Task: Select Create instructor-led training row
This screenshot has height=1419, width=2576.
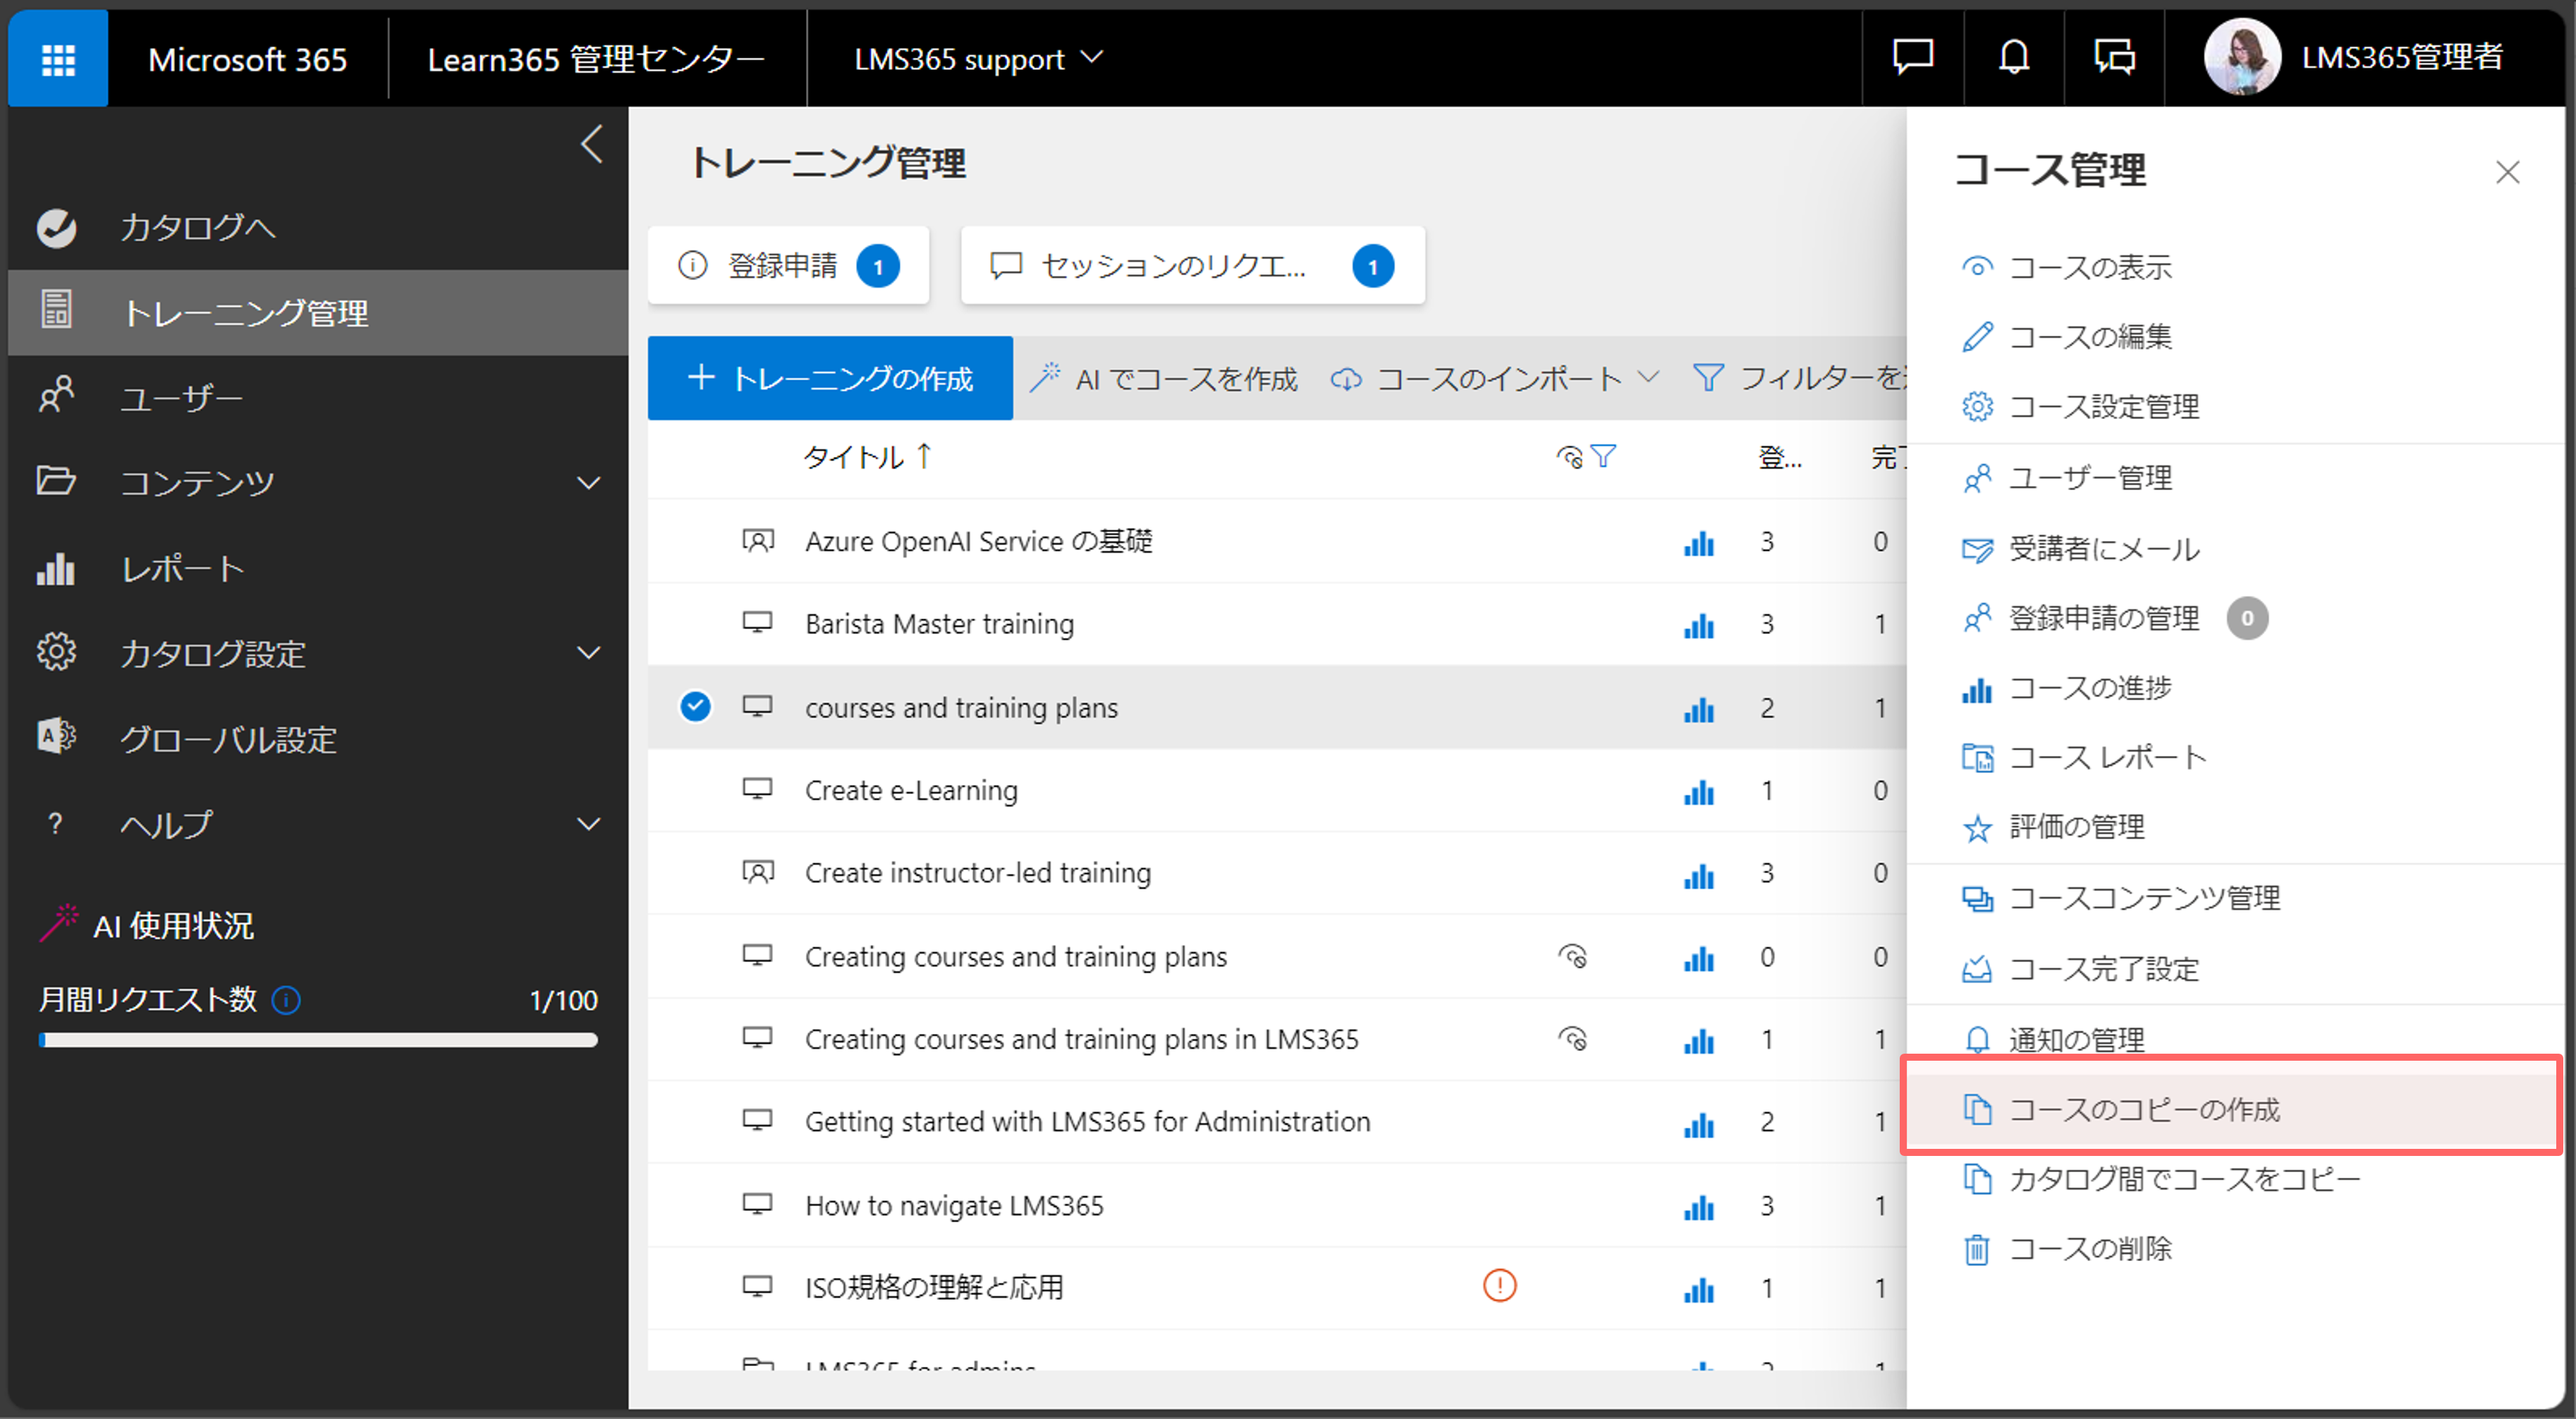Action: coord(977,873)
